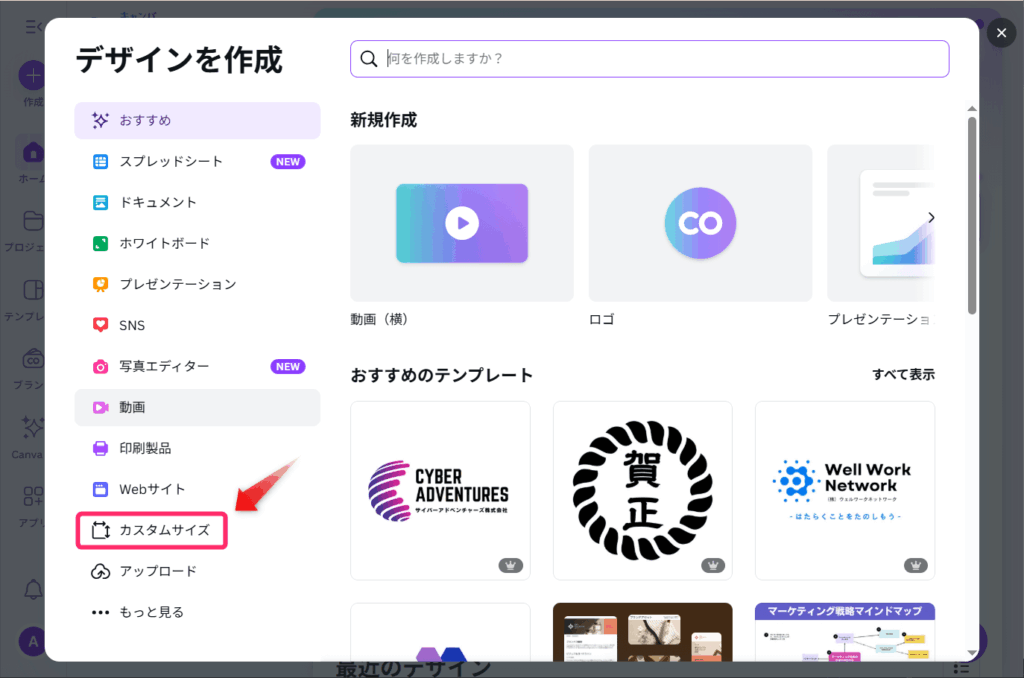Choose Webサイト category
This screenshot has height=678, width=1024.
197,489
